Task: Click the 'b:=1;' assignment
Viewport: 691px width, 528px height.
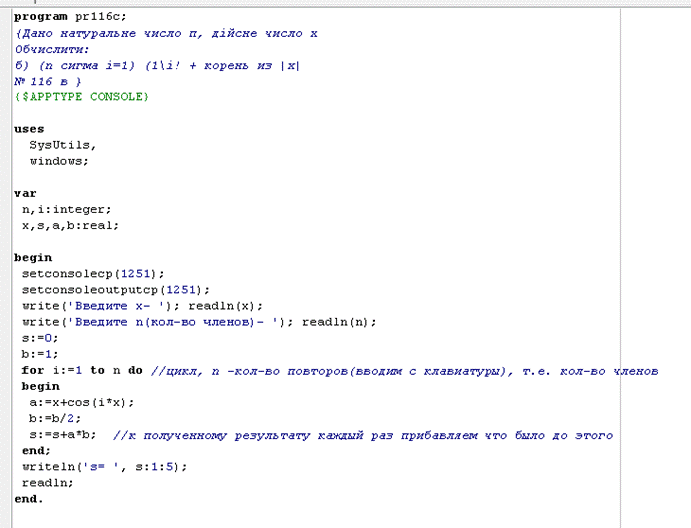Action: click(40, 354)
